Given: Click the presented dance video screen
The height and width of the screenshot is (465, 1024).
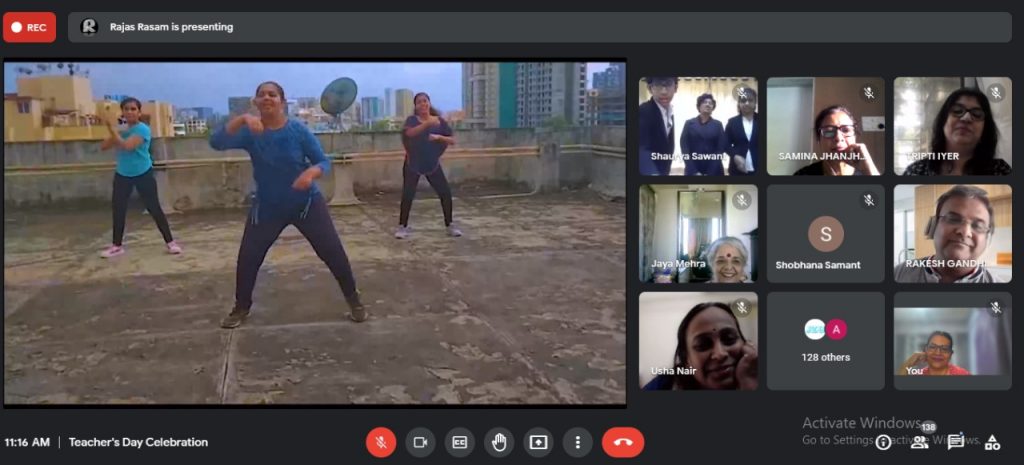Looking at the screenshot, I should (315, 233).
